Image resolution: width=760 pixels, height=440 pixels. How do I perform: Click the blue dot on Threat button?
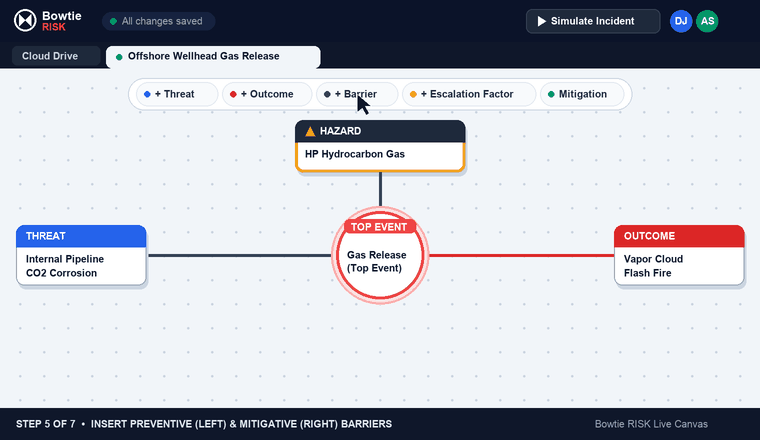tap(147, 94)
